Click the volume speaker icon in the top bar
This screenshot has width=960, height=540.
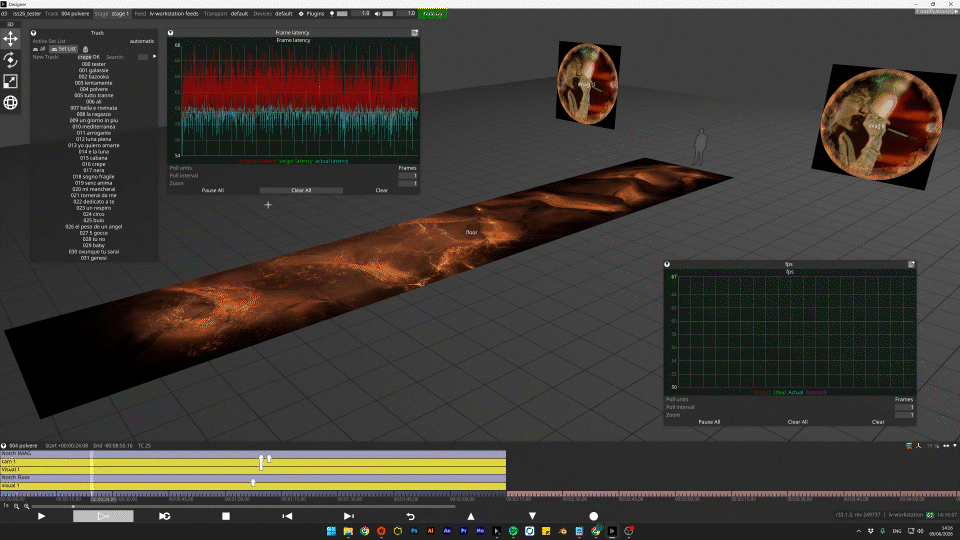coord(378,13)
